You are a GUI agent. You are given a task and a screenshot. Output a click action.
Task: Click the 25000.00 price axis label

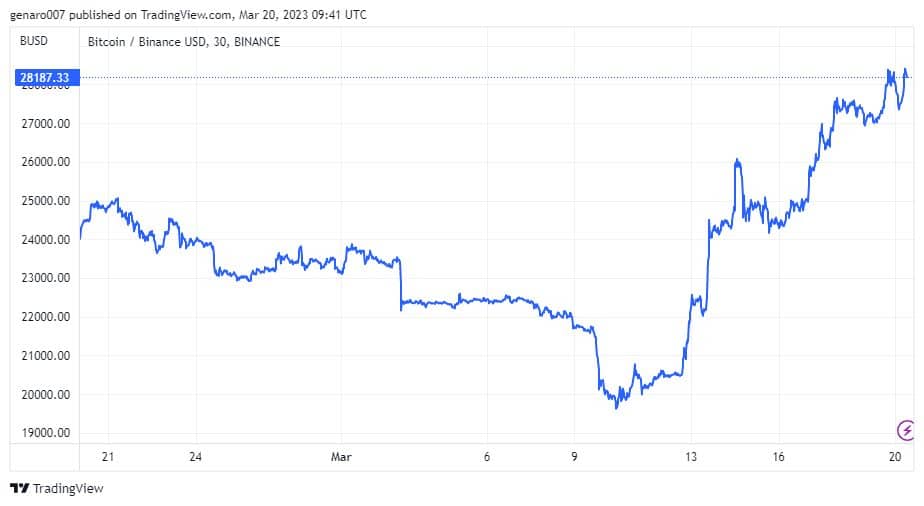[45, 201]
